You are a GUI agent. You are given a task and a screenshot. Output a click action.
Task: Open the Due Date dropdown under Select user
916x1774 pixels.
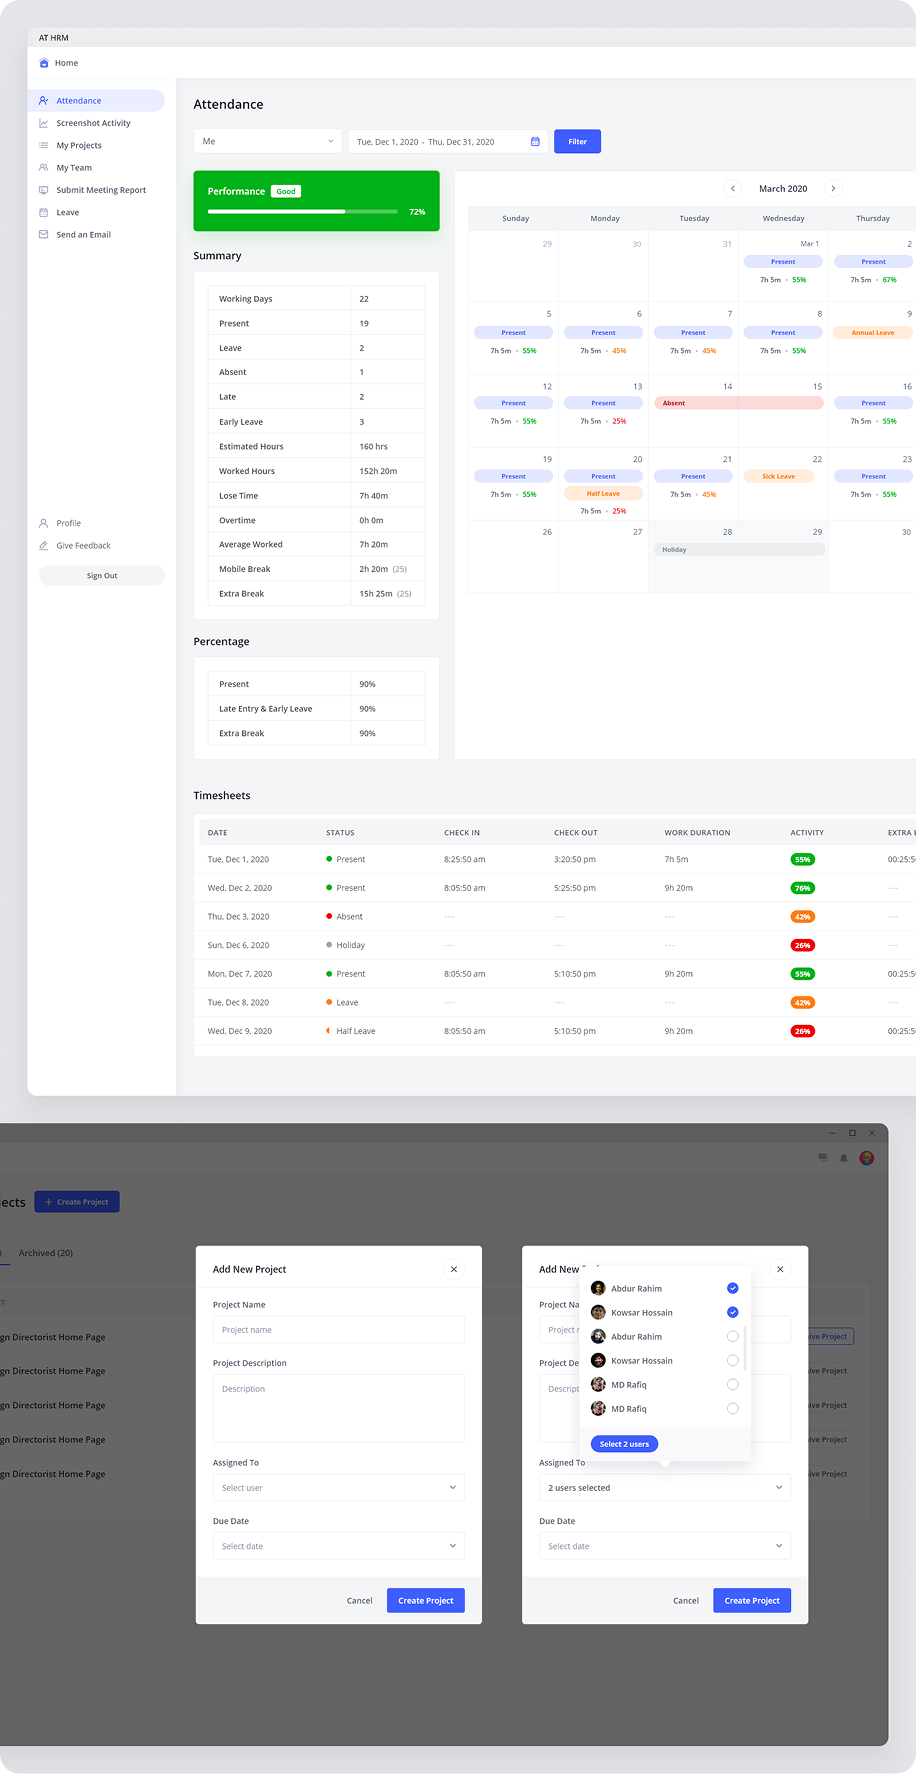pyautogui.click(x=339, y=1546)
